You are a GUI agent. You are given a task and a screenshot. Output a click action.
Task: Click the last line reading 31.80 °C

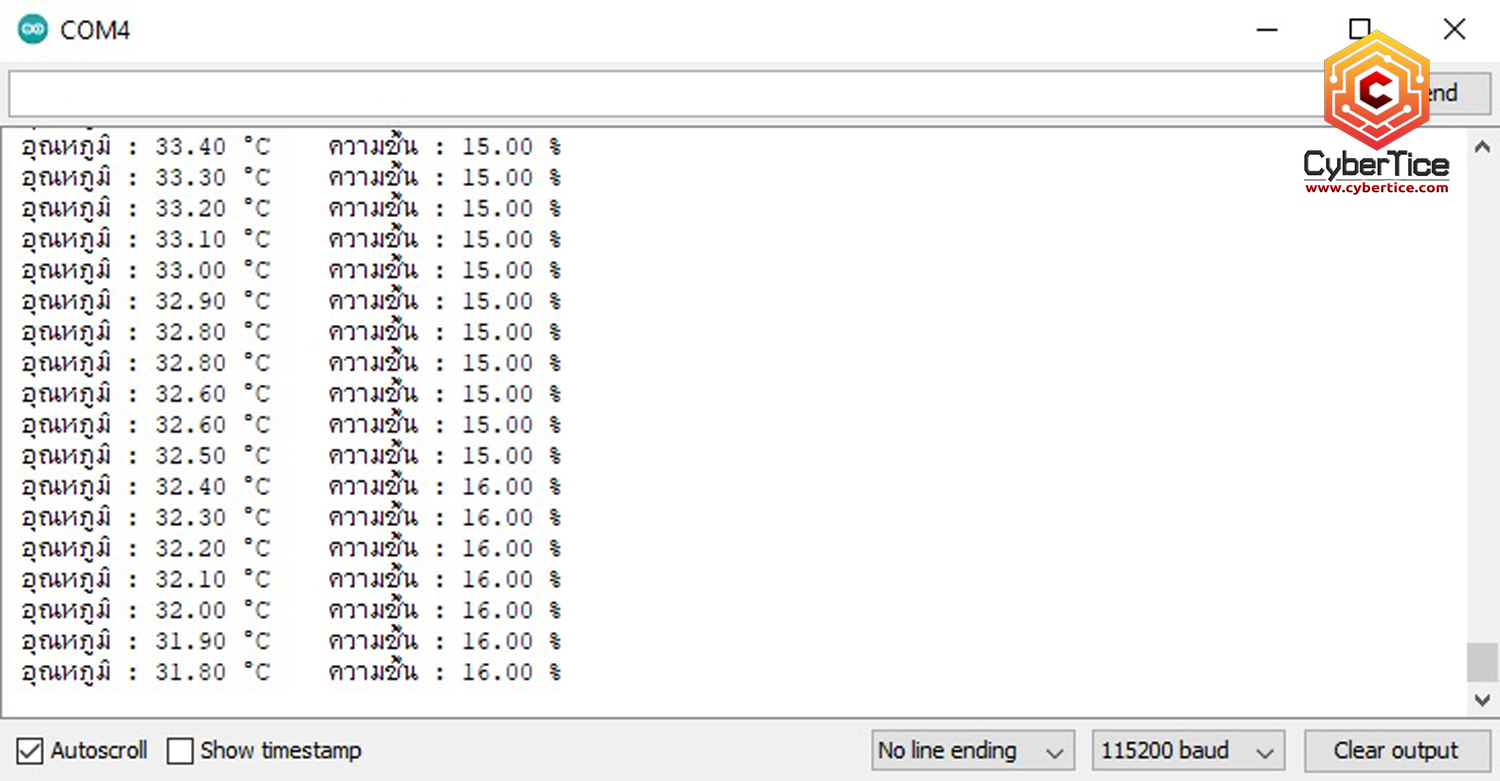tap(291, 672)
